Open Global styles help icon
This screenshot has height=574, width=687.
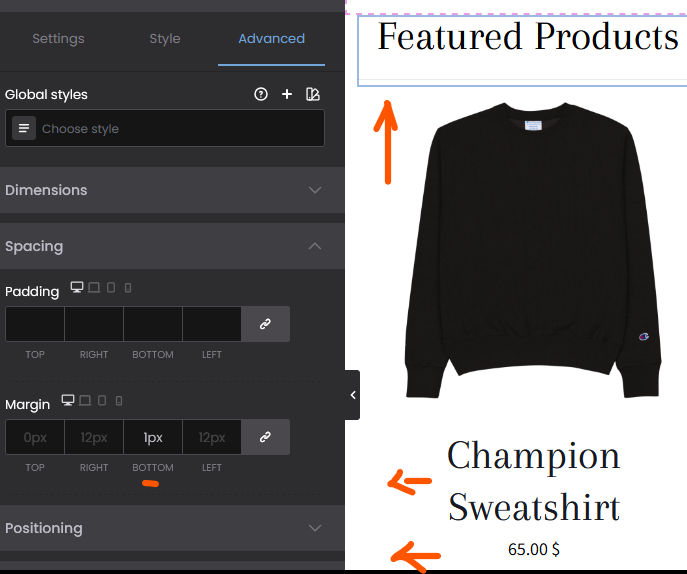[261, 94]
